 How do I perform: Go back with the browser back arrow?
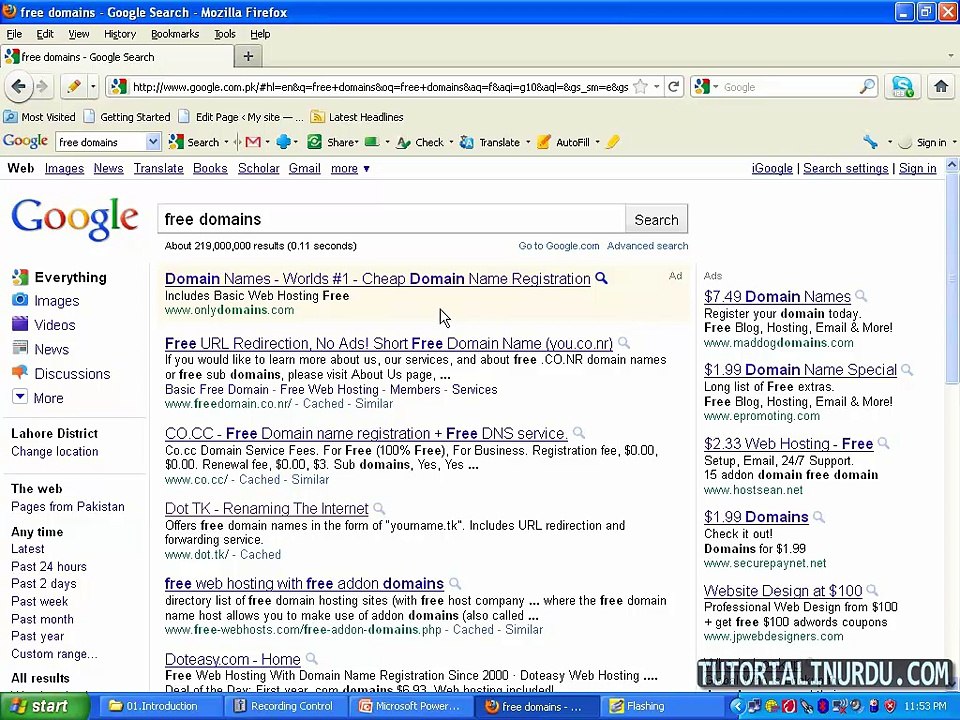19,87
